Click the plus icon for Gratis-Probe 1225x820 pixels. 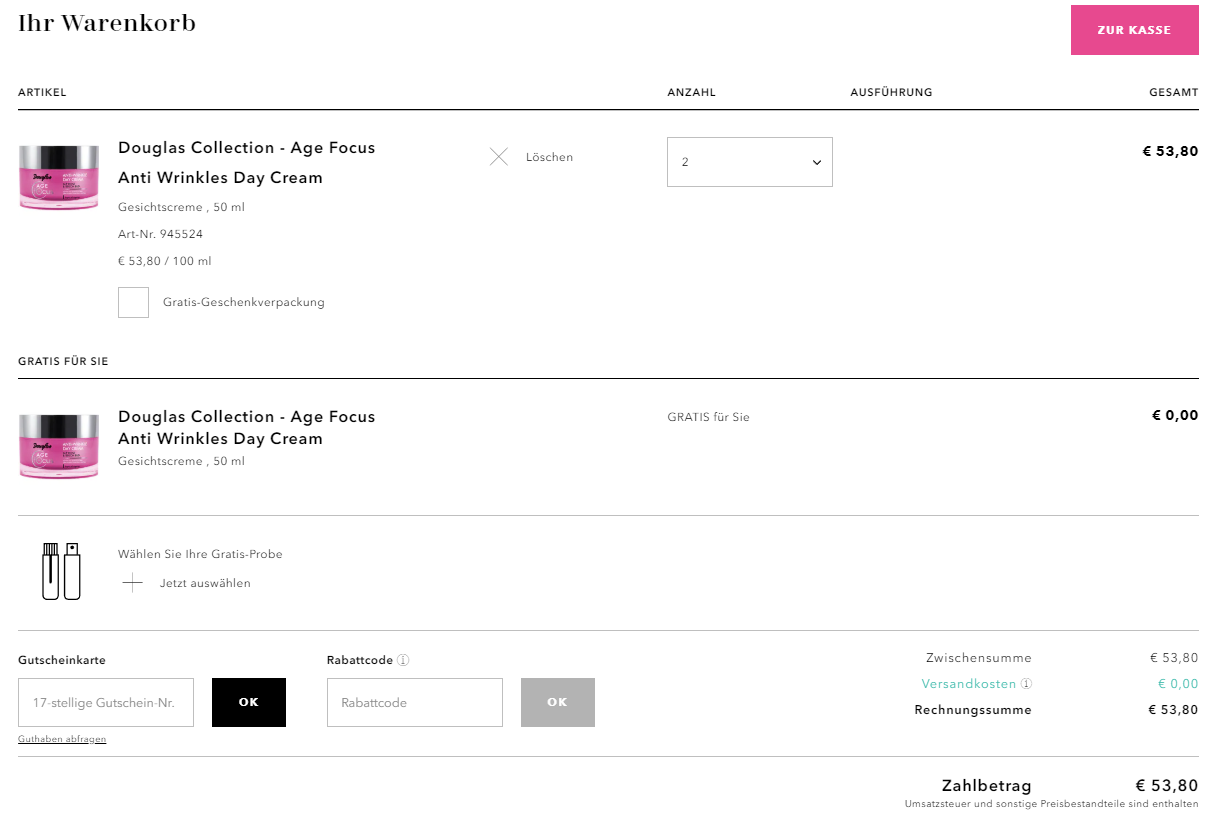[132, 583]
